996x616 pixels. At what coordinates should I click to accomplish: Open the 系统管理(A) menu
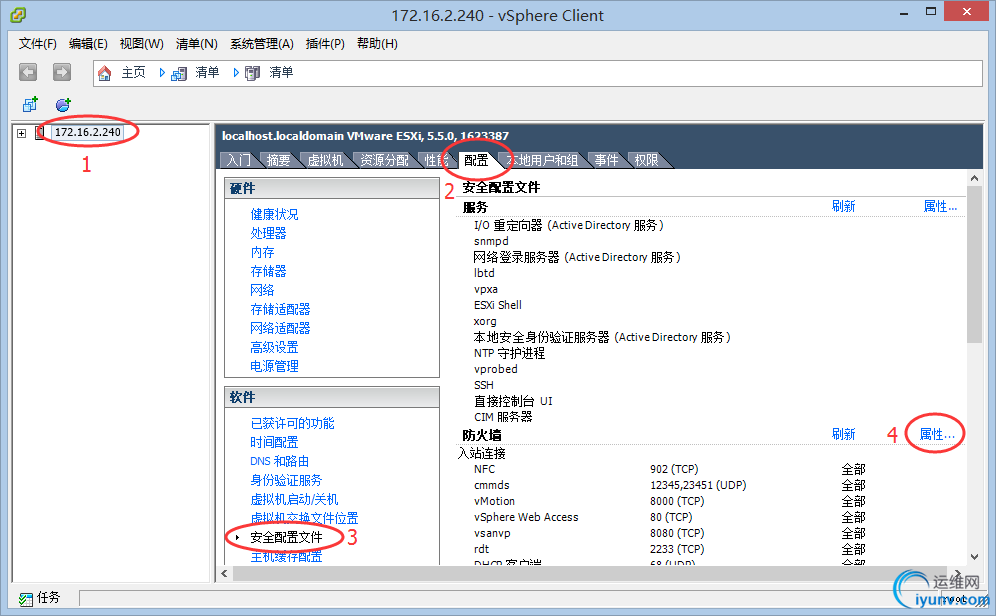click(262, 44)
